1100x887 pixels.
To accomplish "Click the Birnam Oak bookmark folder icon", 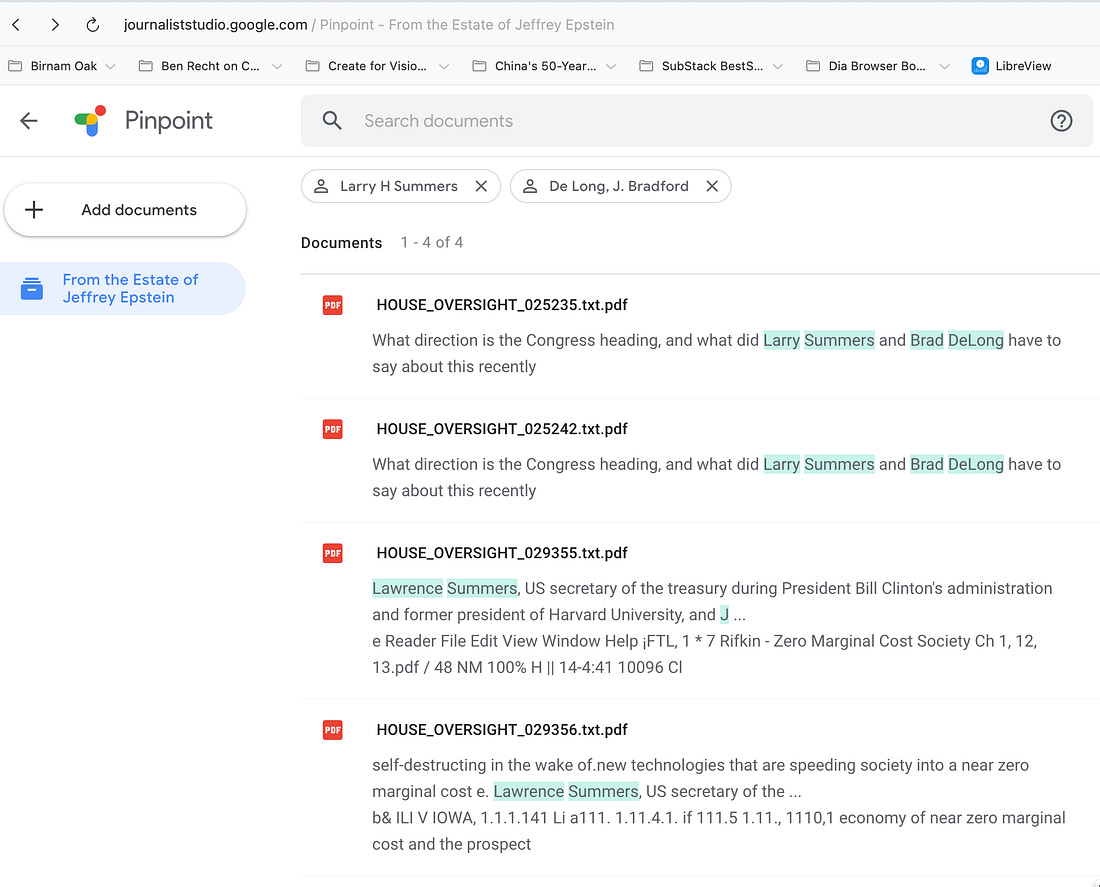I will [15, 66].
